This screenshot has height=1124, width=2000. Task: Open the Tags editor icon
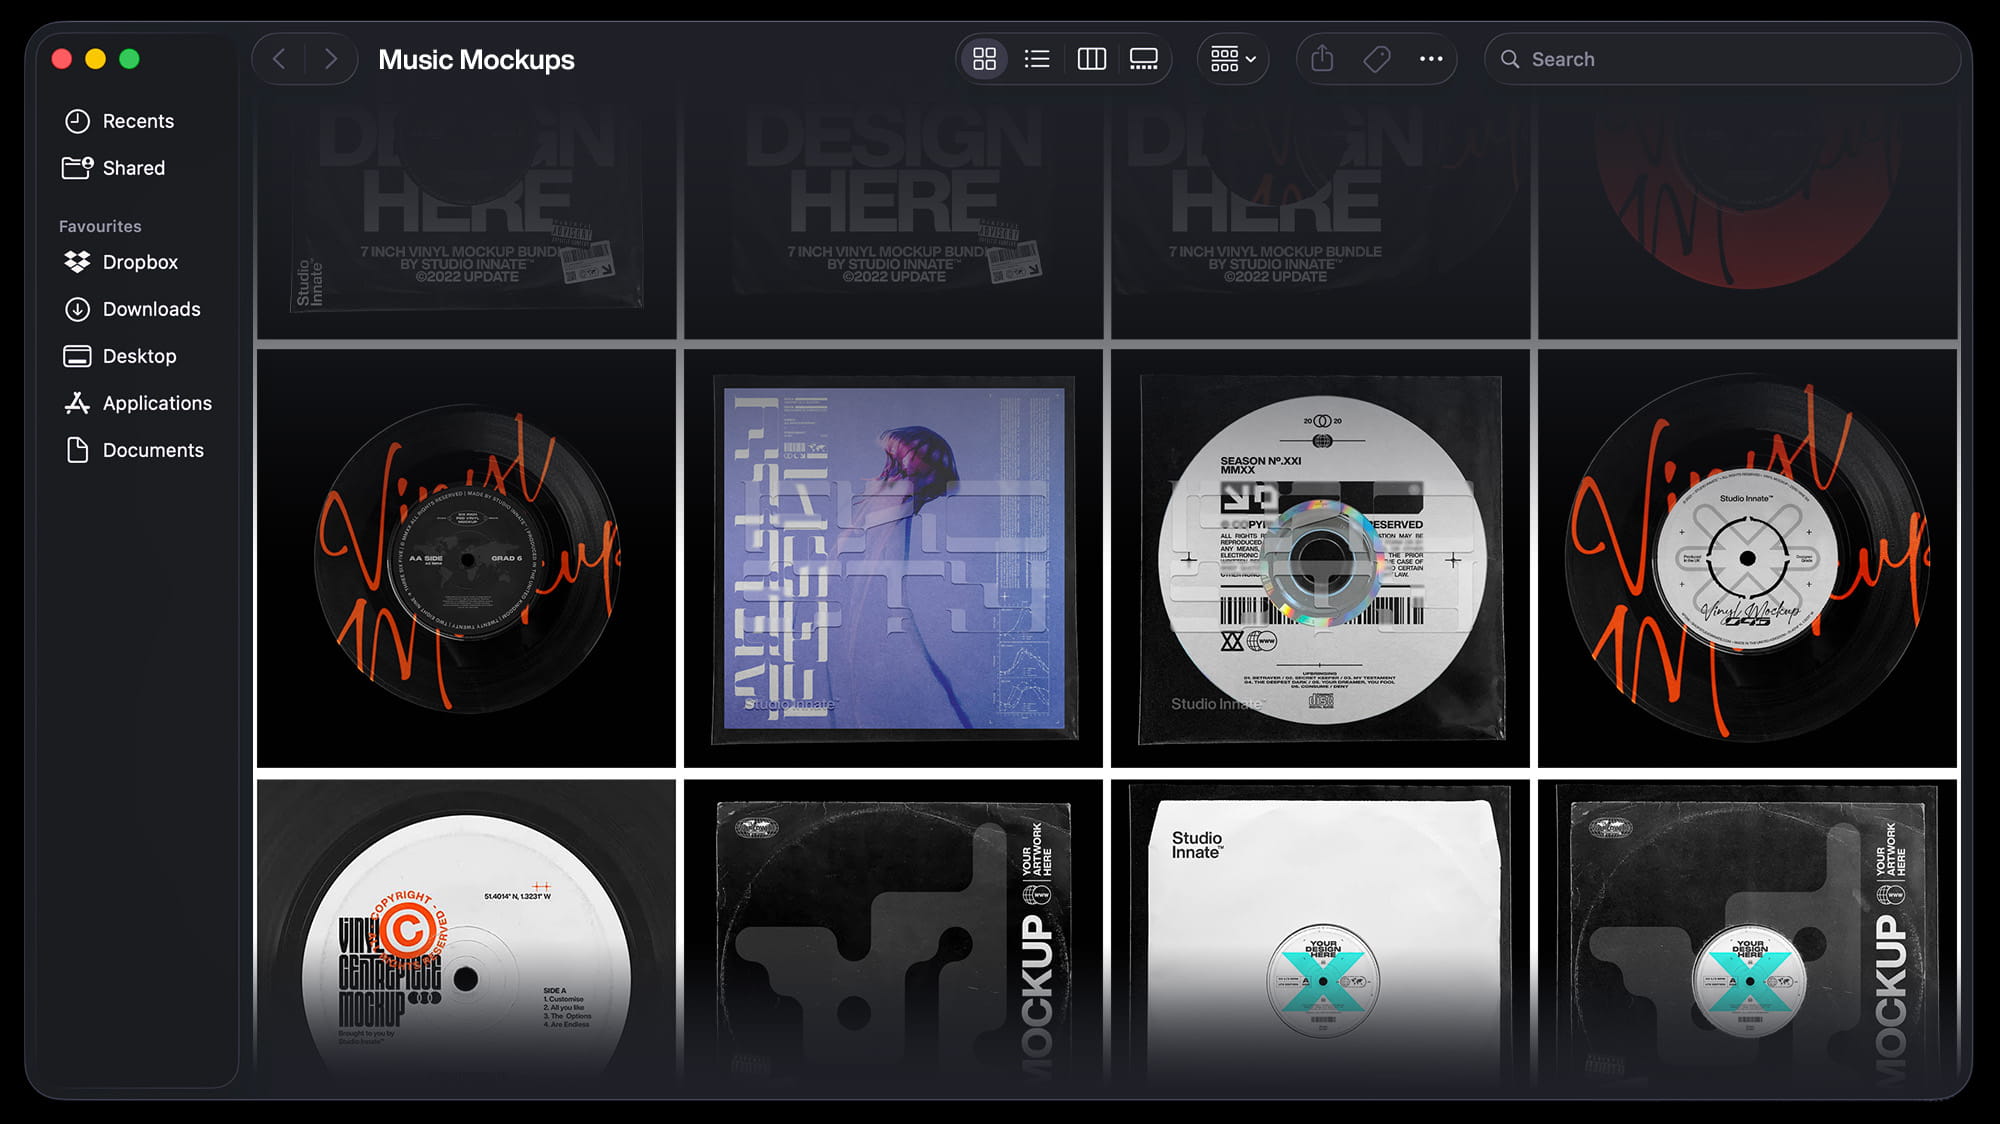coord(1375,58)
